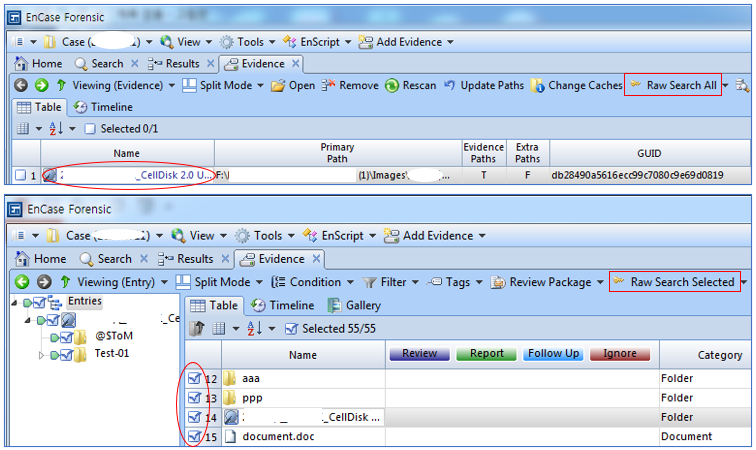
Task: Click the Up arrow beside Viewing (Evidence)
Action: pos(61,85)
